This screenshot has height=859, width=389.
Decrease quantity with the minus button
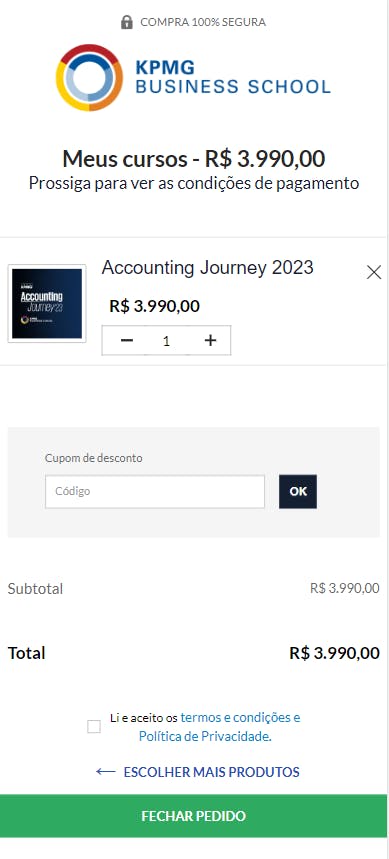[x=127, y=341]
